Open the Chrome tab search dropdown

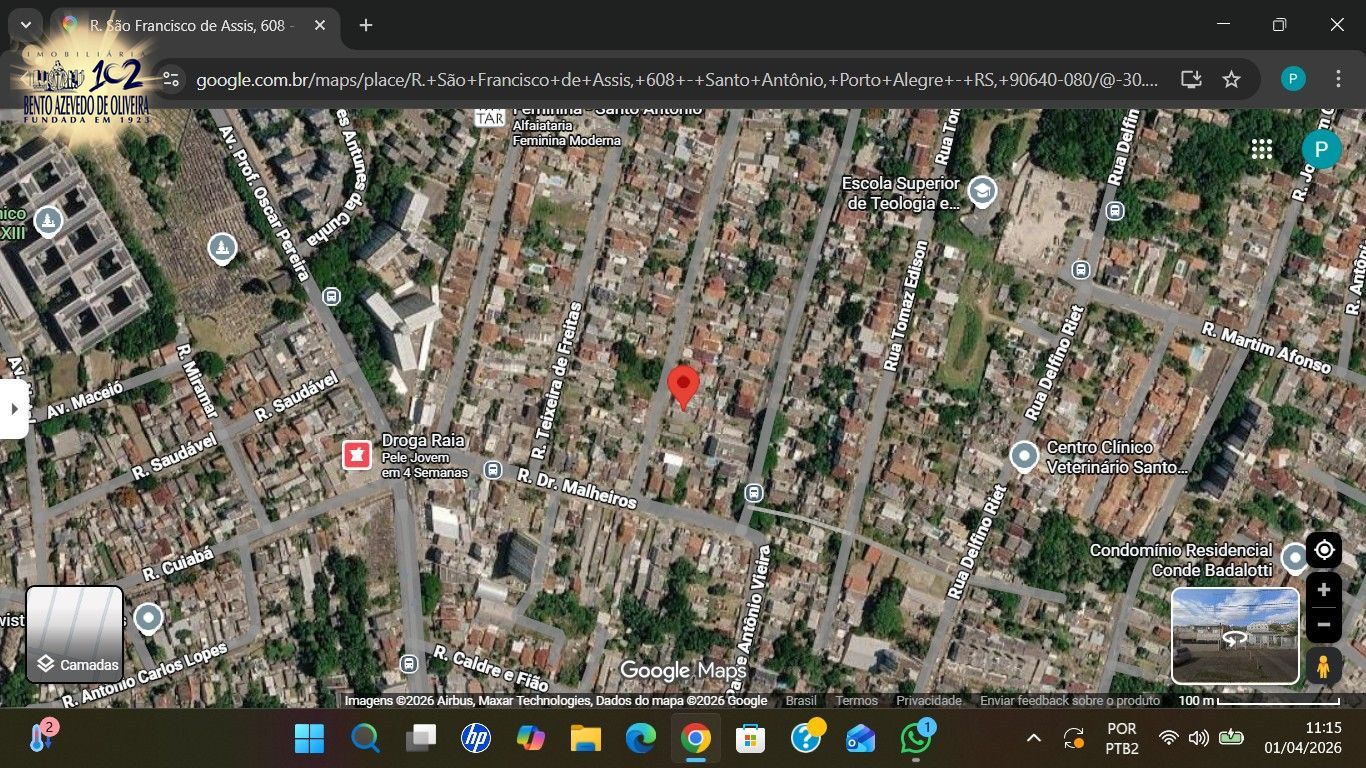(x=25, y=25)
